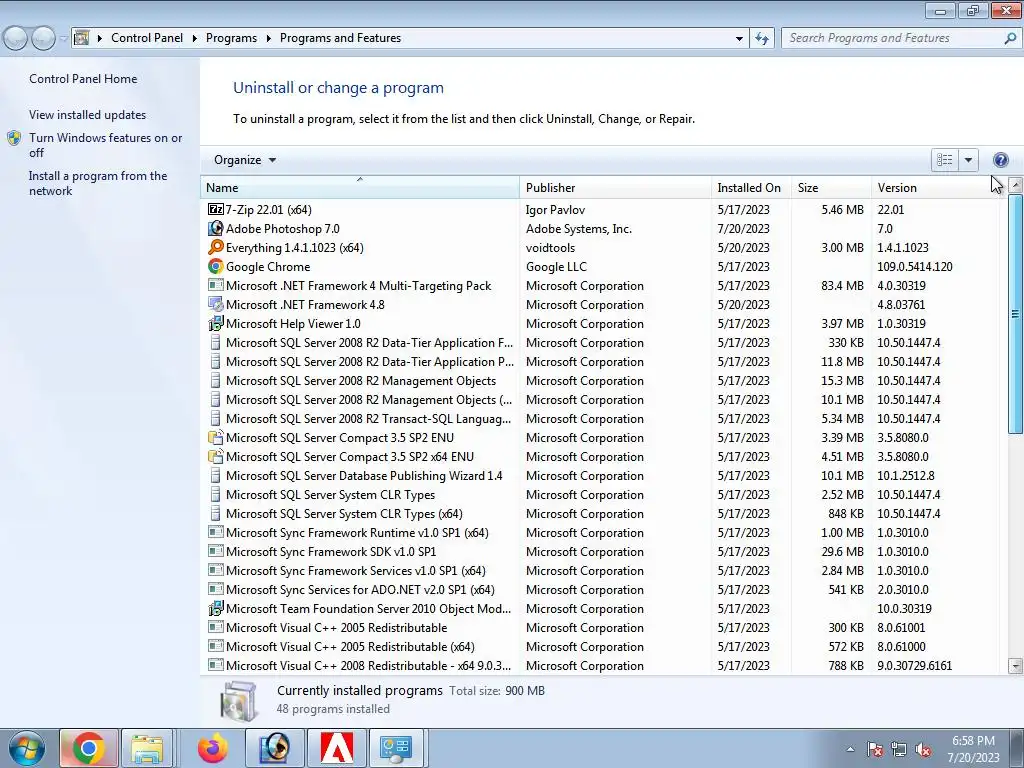Open Control Panel Home link
The width and height of the screenshot is (1024, 768).
pos(83,78)
